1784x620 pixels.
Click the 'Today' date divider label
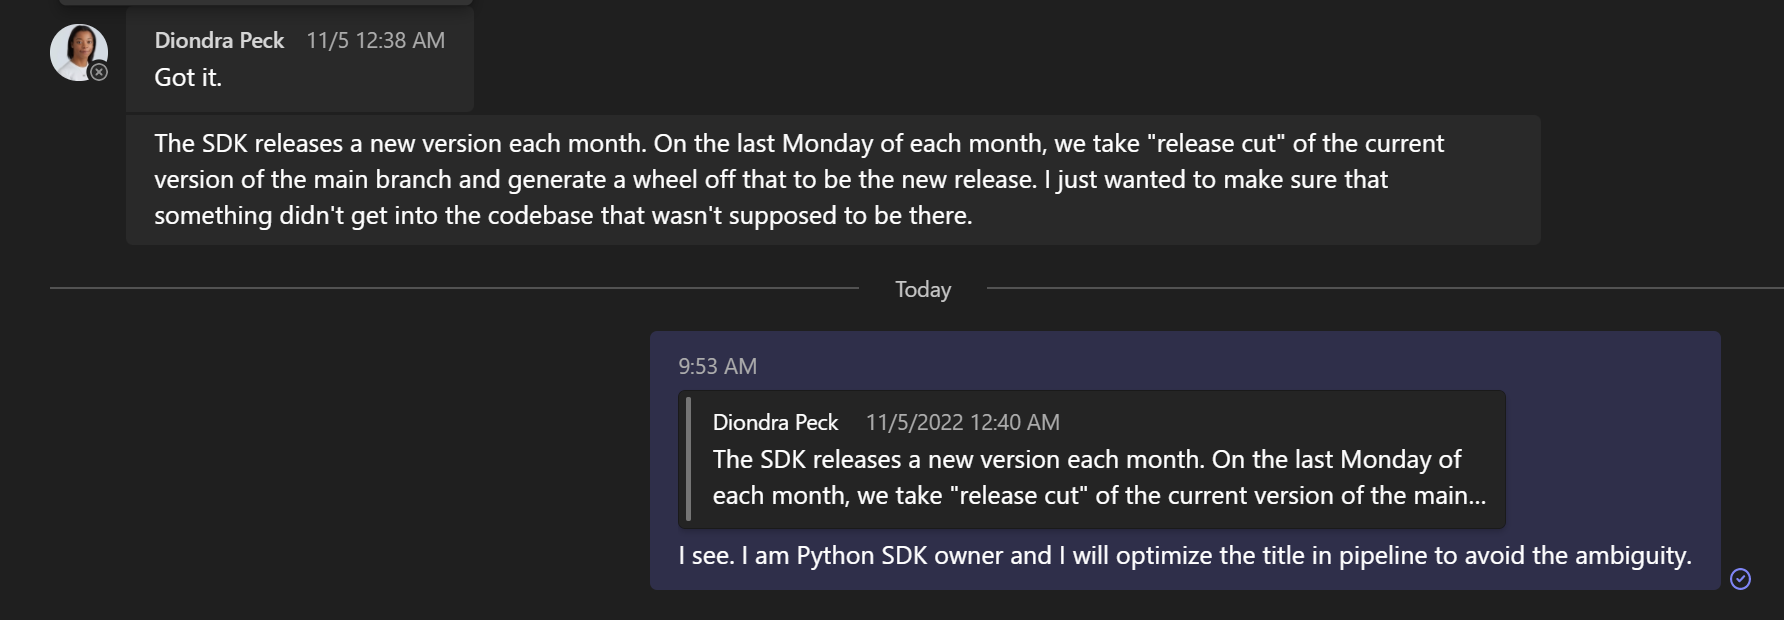(x=922, y=289)
